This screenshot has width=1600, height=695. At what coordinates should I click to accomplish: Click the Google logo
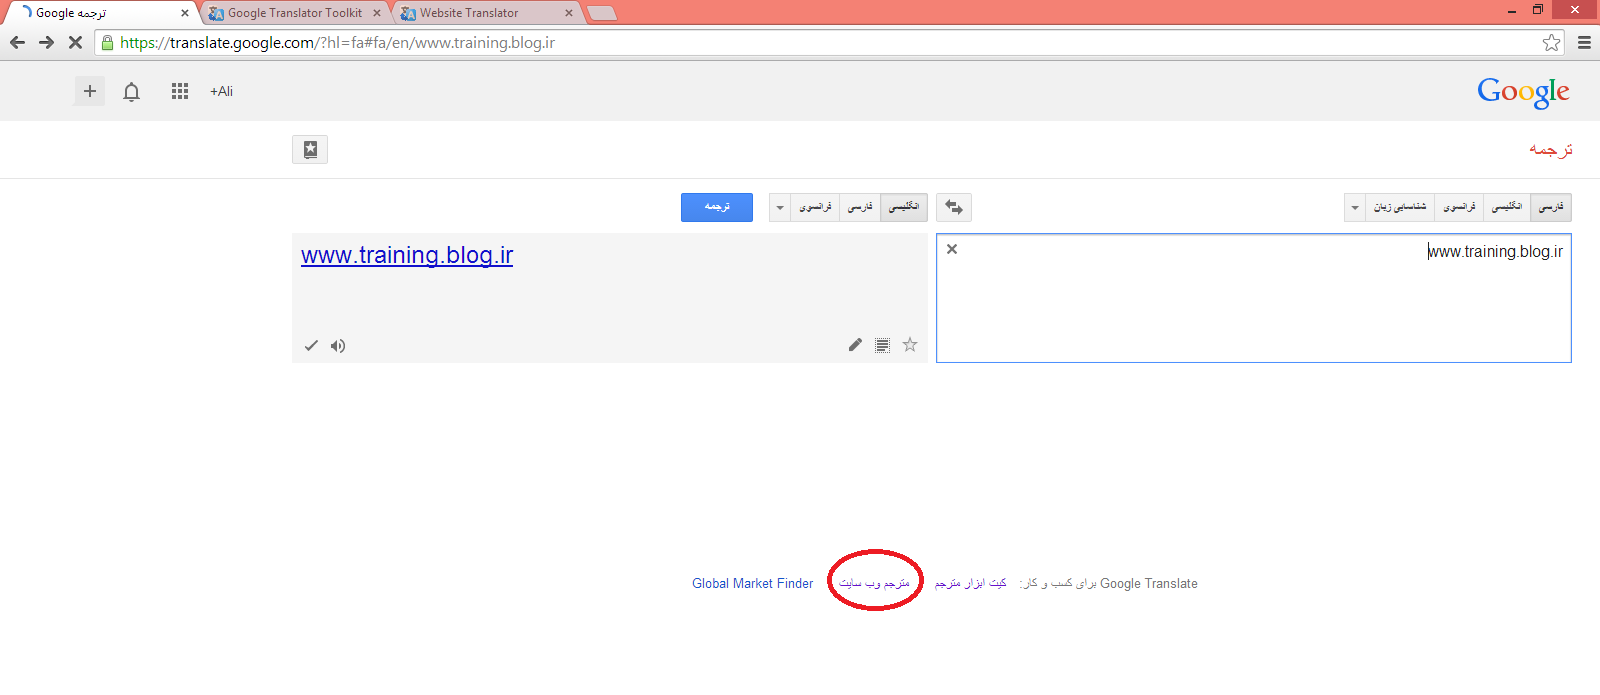point(1523,92)
